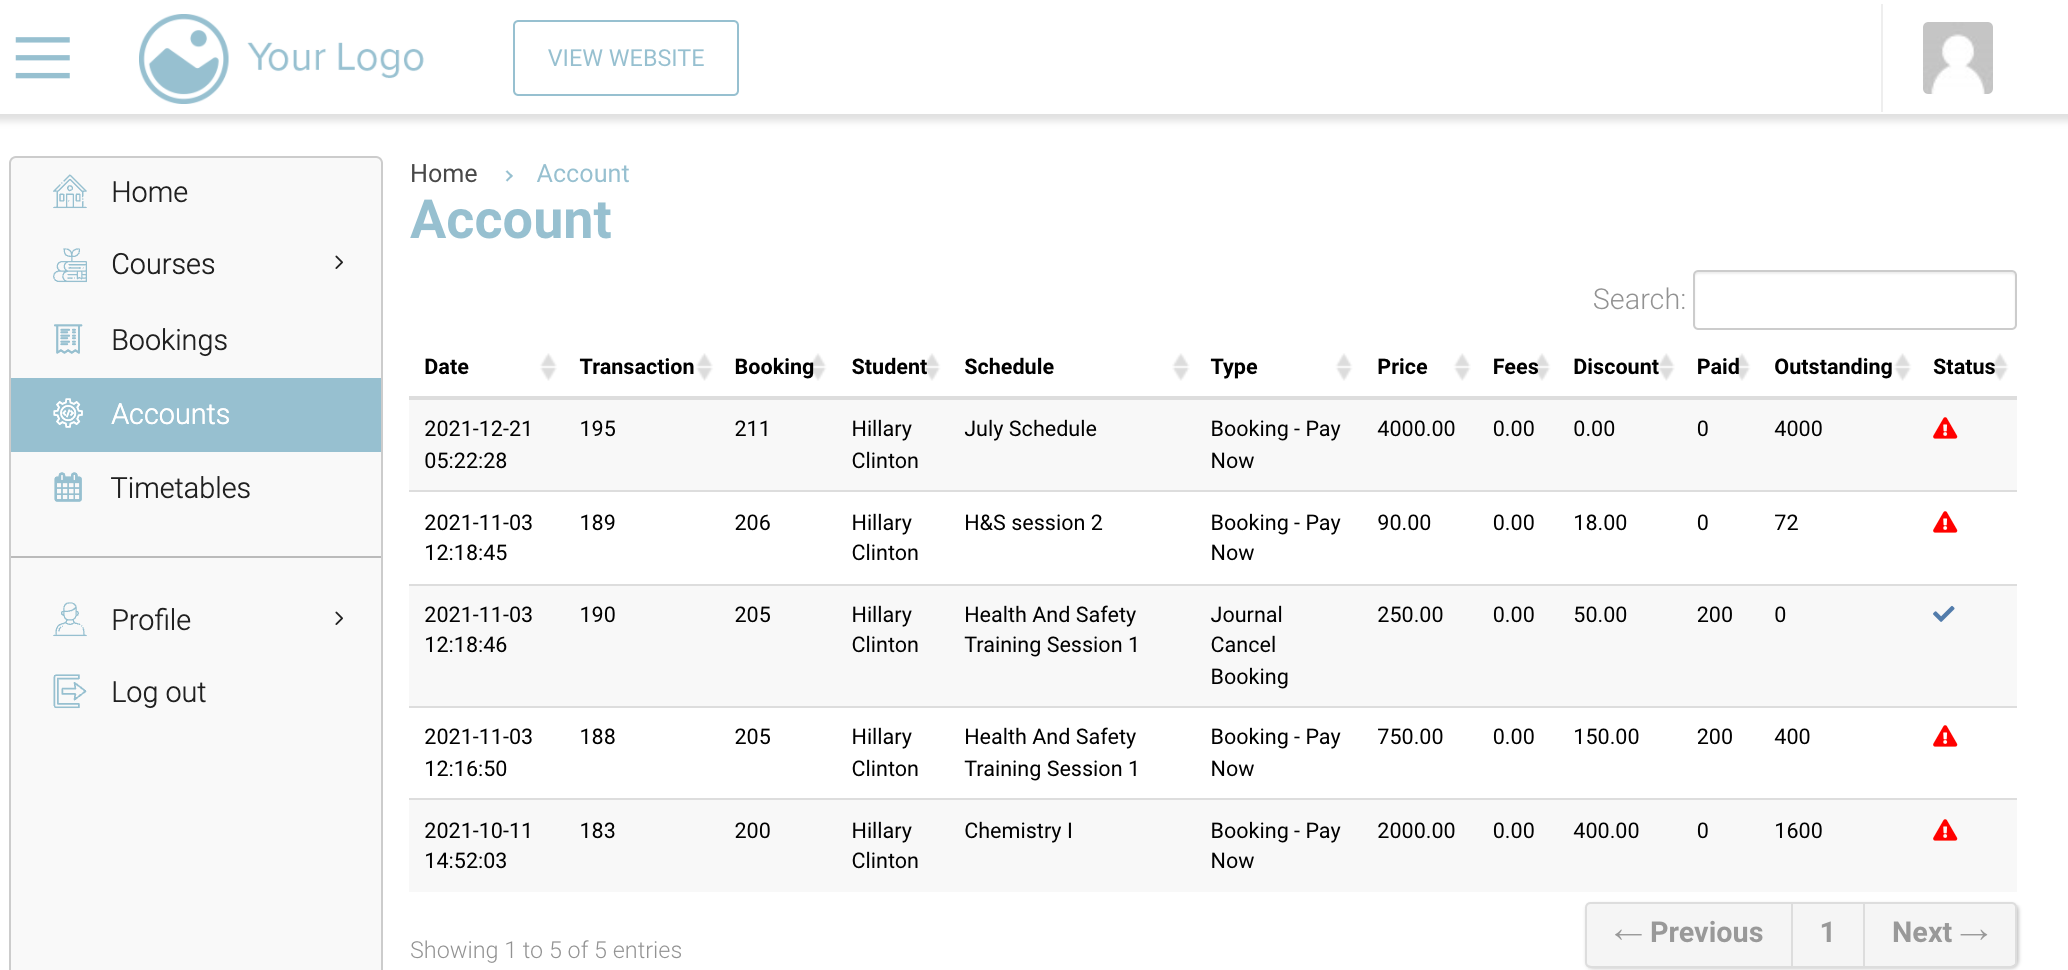Expand the Courses submenu chevron
Screen dimensions: 2068x970
click(339, 263)
